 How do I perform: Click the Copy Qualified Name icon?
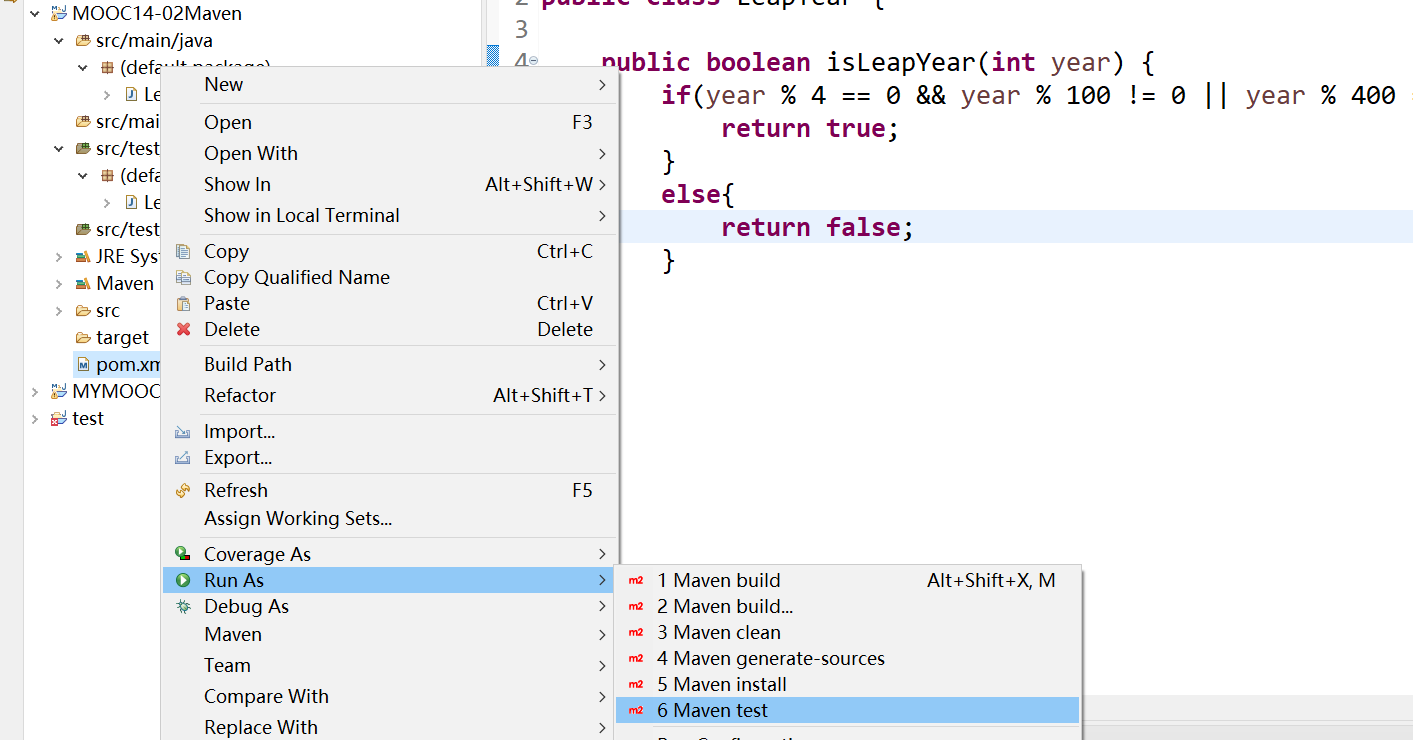pyautogui.click(x=183, y=278)
